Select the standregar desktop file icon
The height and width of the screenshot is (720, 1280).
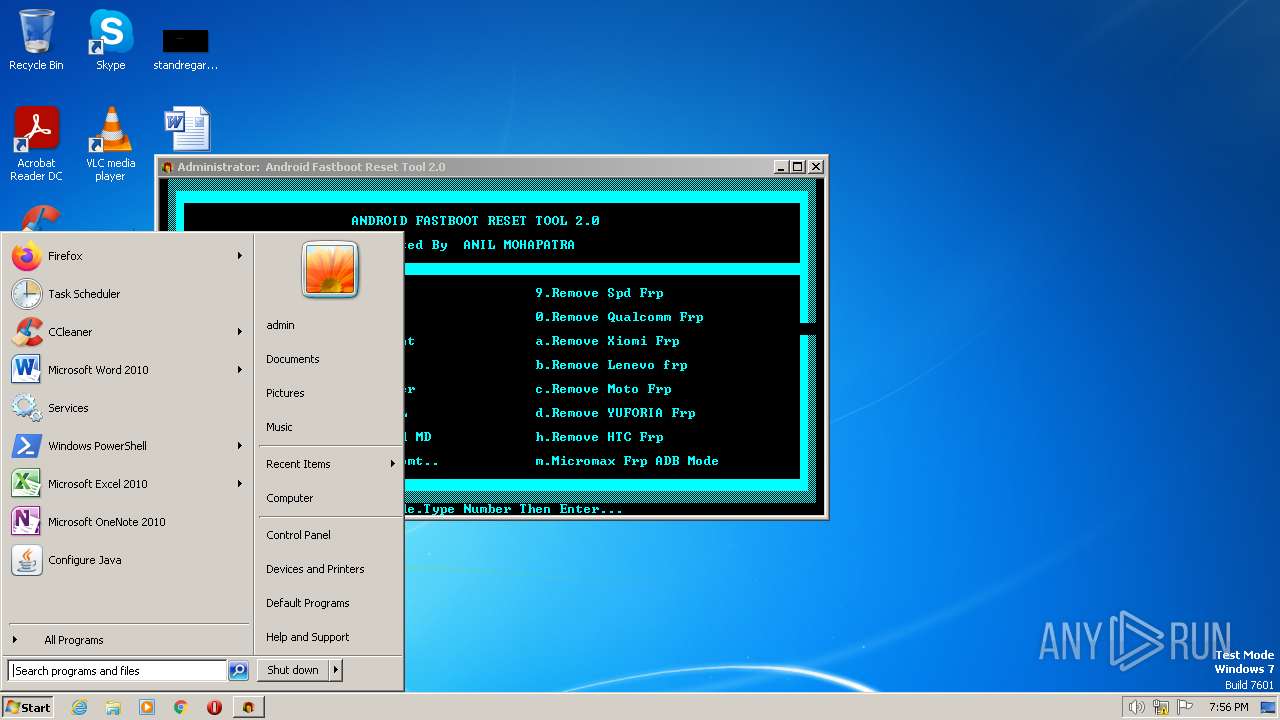pos(185,48)
